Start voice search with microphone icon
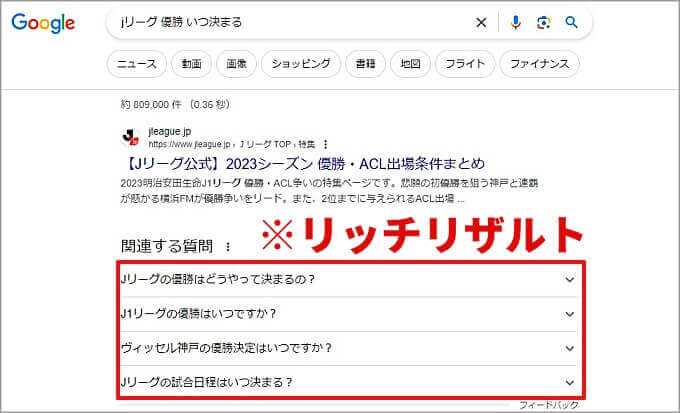This screenshot has height=413, width=680. pyautogui.click(x=515, y=23)
